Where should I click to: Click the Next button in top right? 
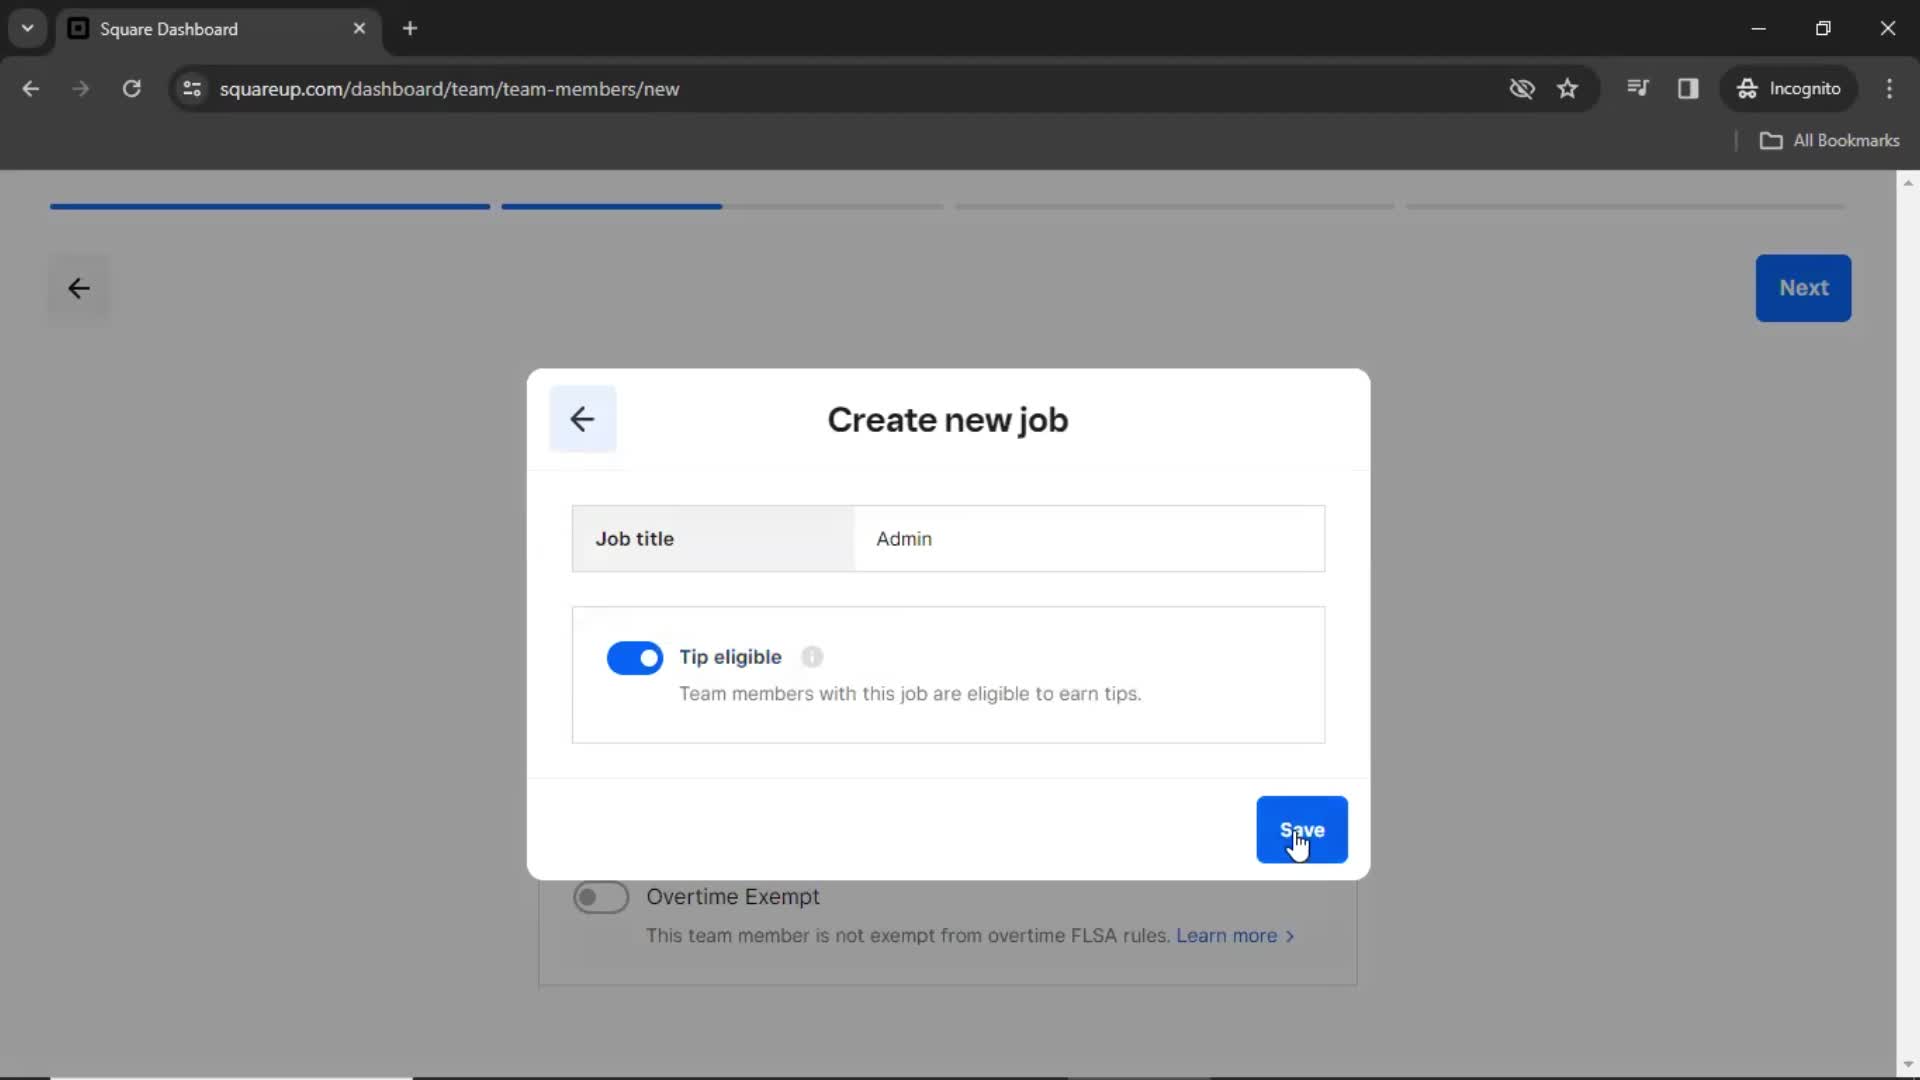(1804, 287)
